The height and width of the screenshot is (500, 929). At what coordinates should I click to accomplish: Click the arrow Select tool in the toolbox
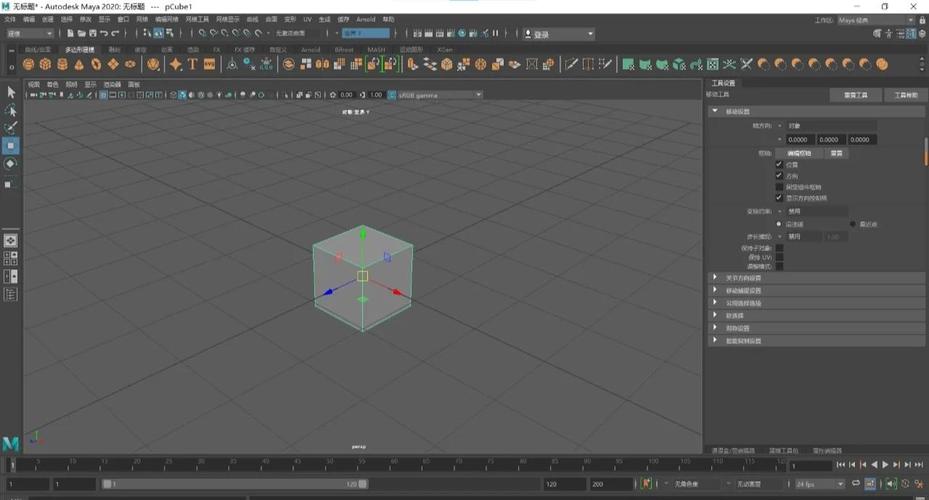click(11, 92)
